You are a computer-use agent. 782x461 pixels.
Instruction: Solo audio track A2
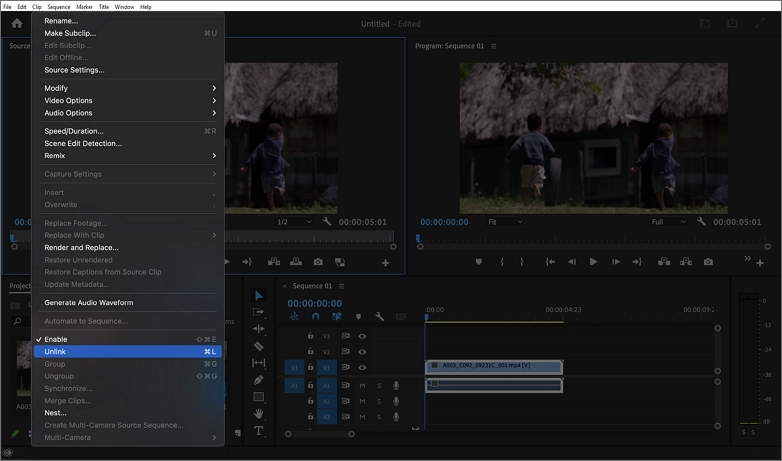click(x=379, y=401)
